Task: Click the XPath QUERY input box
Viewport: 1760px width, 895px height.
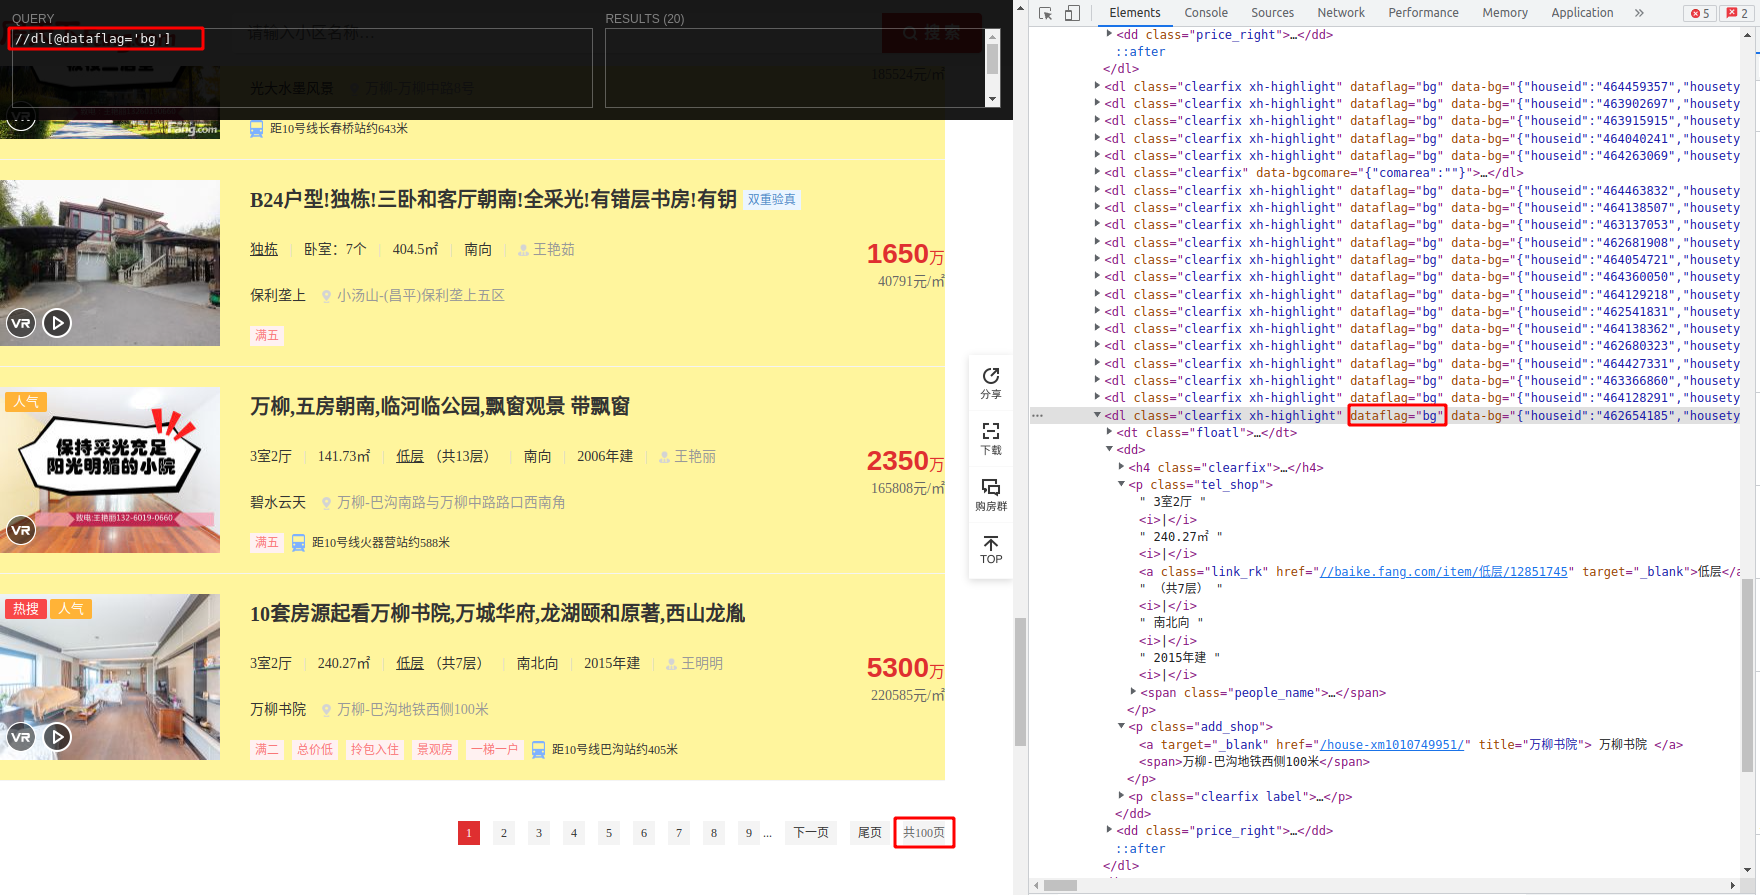Action: click(x=302, y=68)
